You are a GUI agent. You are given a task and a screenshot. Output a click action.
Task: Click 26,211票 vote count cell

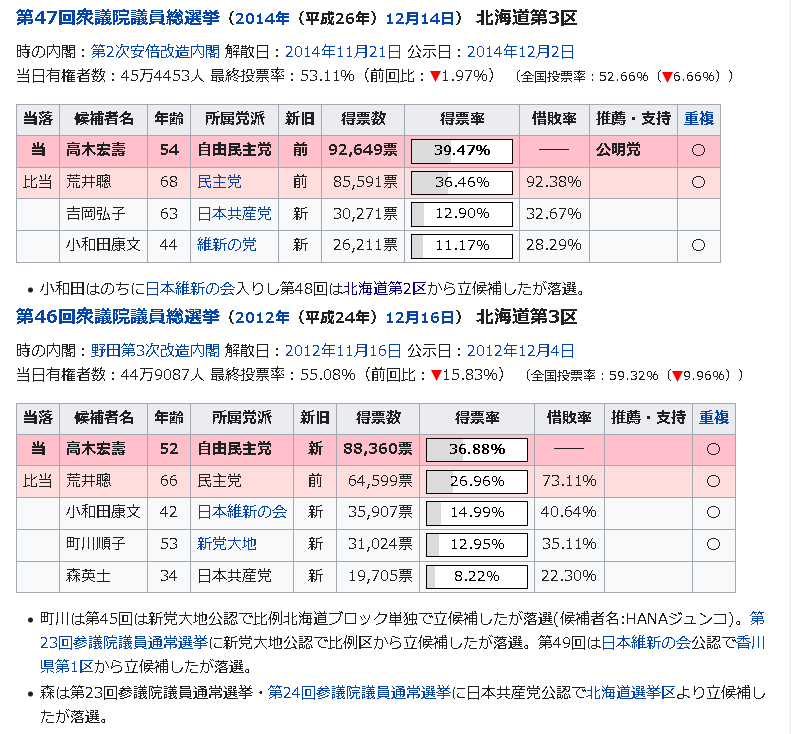pos(365,245)
